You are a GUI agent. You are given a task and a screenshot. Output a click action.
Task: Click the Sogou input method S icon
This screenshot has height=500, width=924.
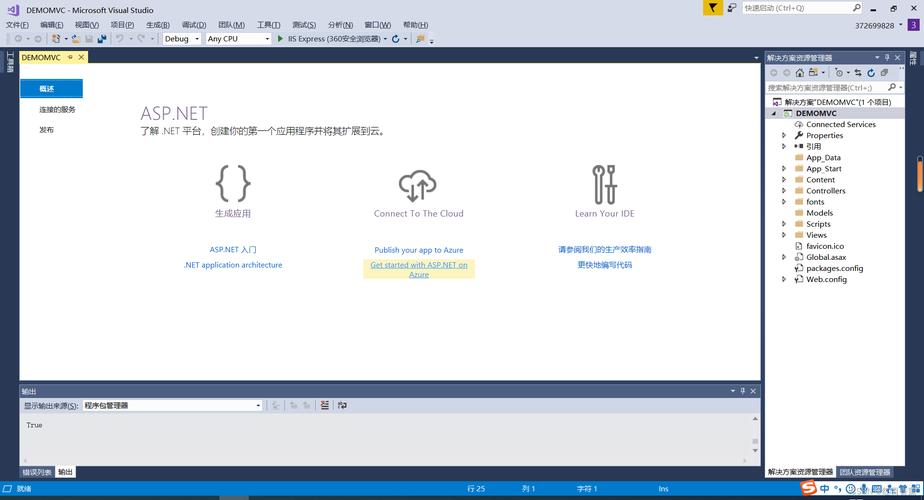(808, 488)
